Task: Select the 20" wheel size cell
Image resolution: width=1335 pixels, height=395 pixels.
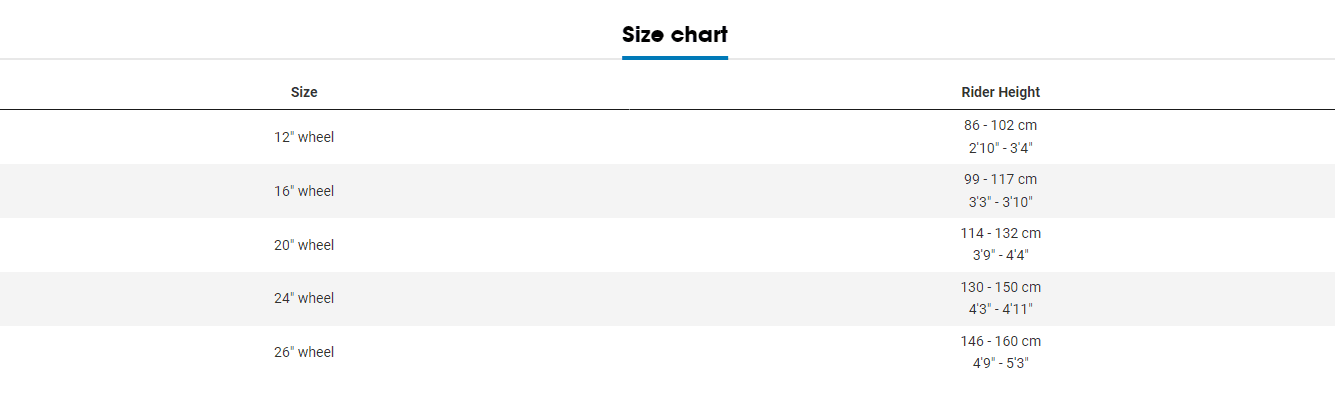Action: [x=304, y=245]
